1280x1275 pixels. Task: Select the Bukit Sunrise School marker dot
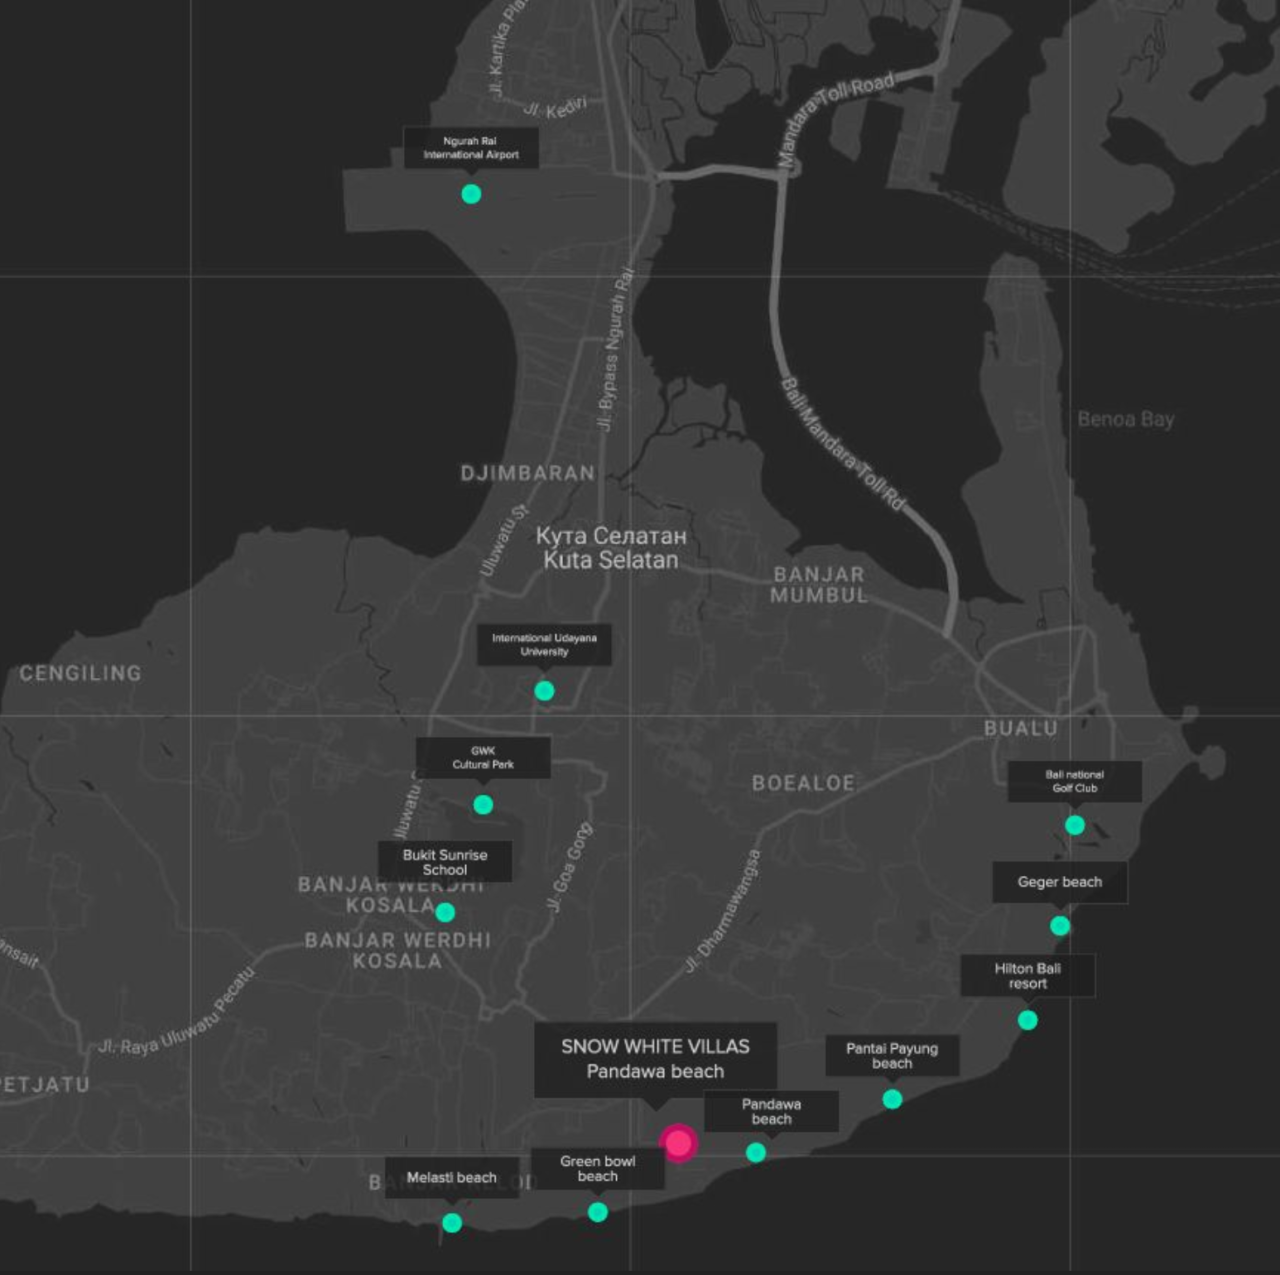[445, 912]
